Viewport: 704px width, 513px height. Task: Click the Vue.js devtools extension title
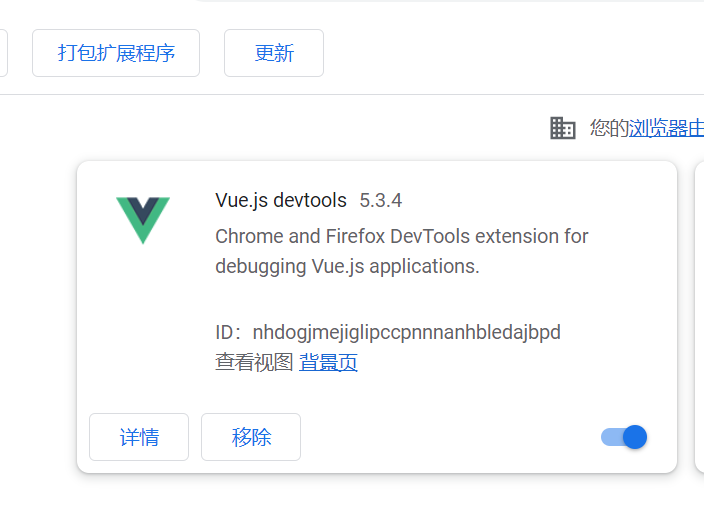(x=281, y=200)
